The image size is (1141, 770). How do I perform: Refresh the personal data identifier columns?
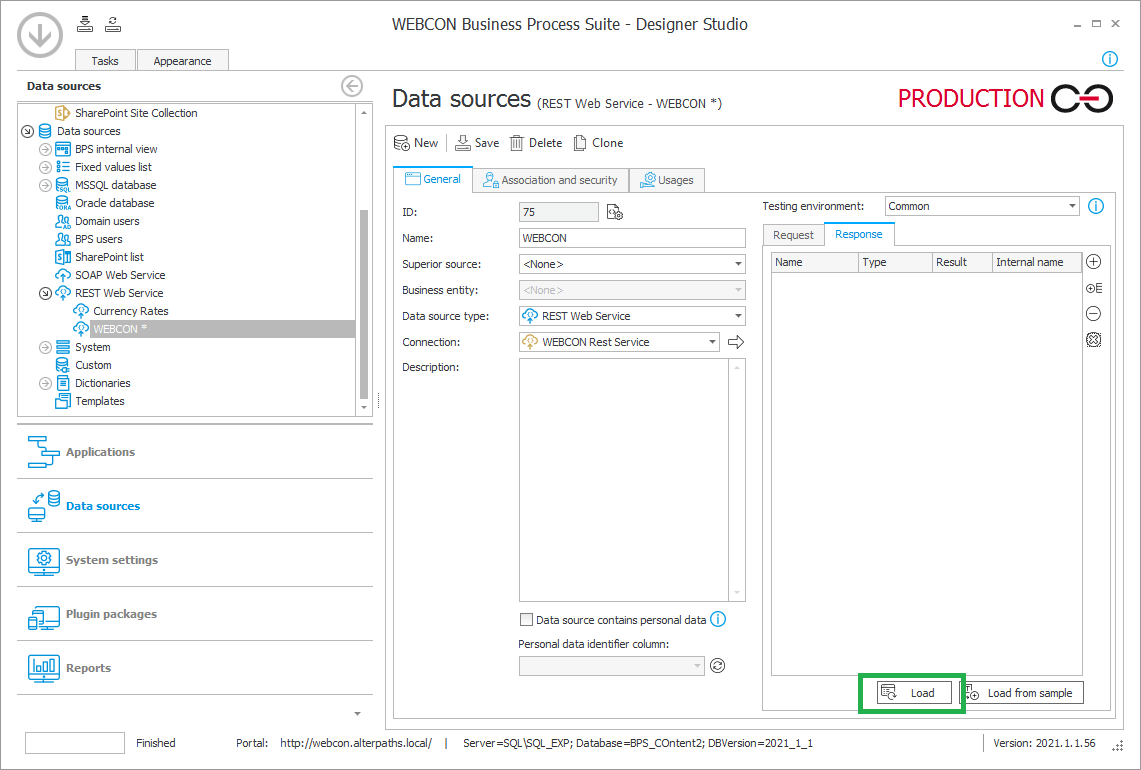717,666
